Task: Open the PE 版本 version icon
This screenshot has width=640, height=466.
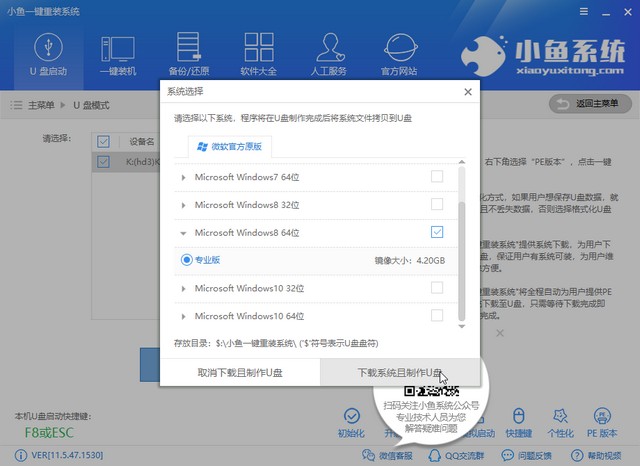Action: pyautogui.click(x=606, y=420)
